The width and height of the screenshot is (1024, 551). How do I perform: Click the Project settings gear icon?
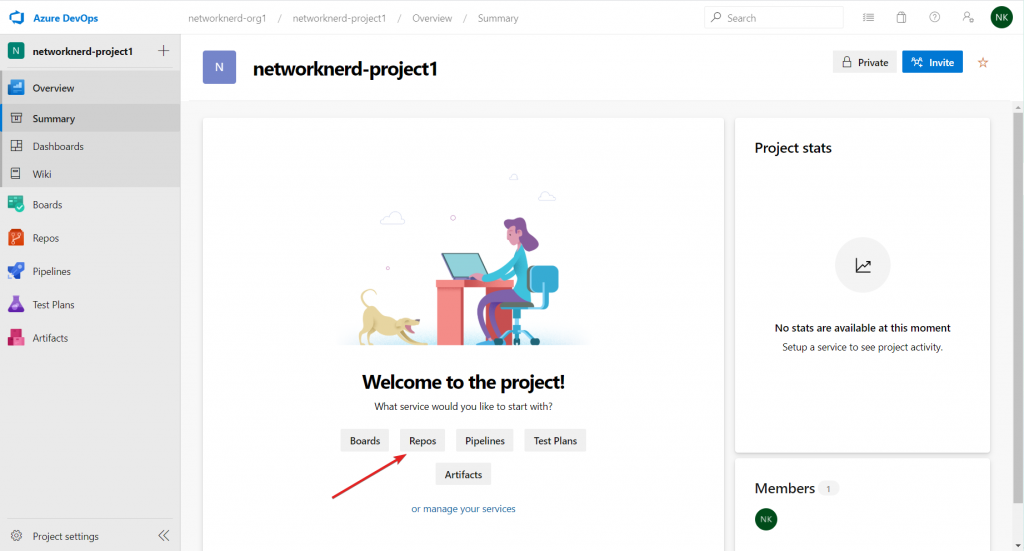coord(16,536)
